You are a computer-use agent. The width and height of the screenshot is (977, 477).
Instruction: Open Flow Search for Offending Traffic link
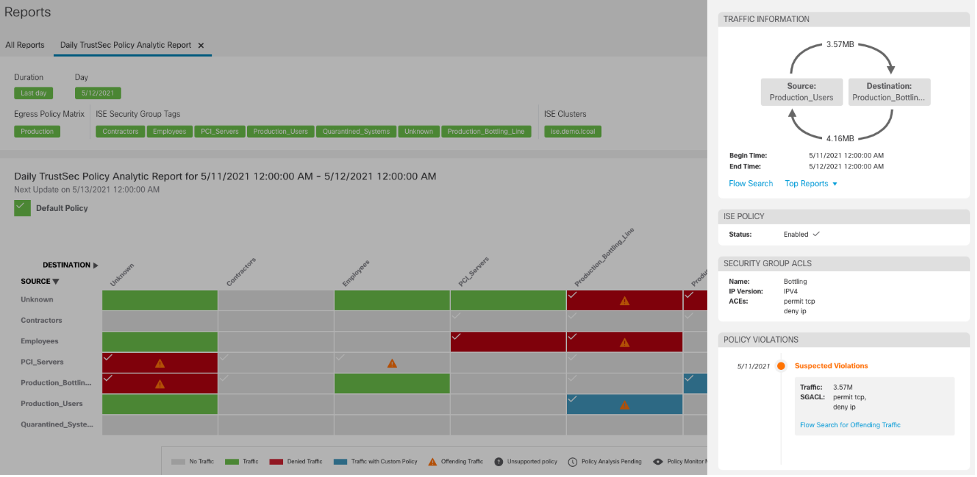pos(850,425)
